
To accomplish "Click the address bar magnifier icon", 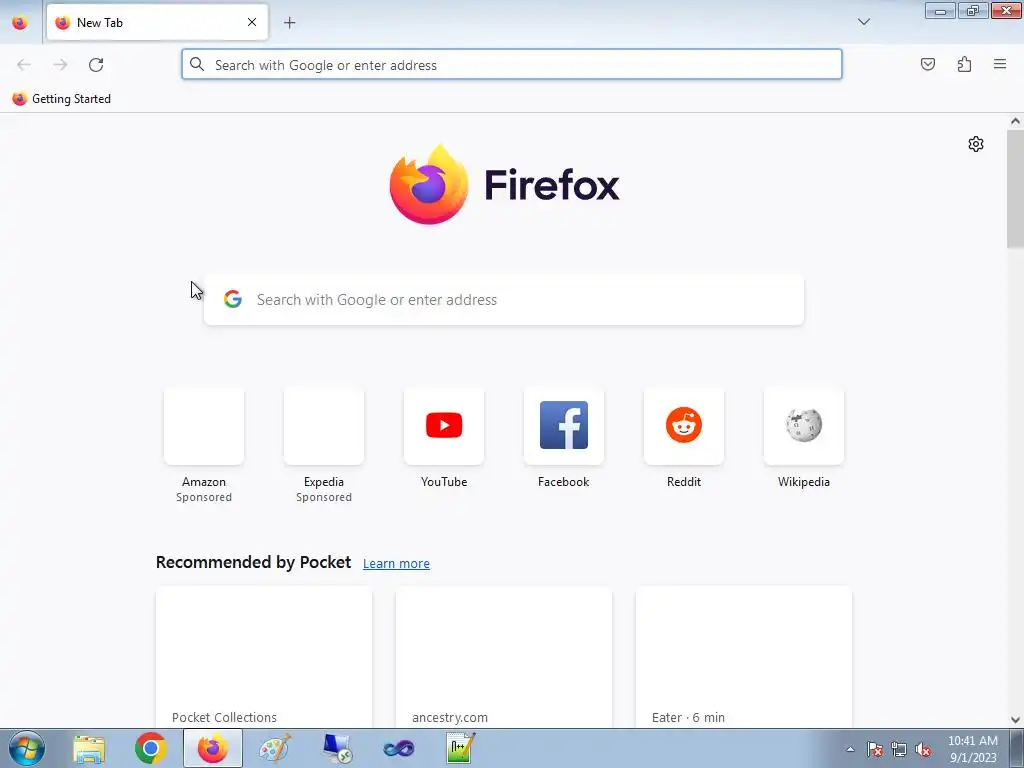I will click(x=197, y=64).
